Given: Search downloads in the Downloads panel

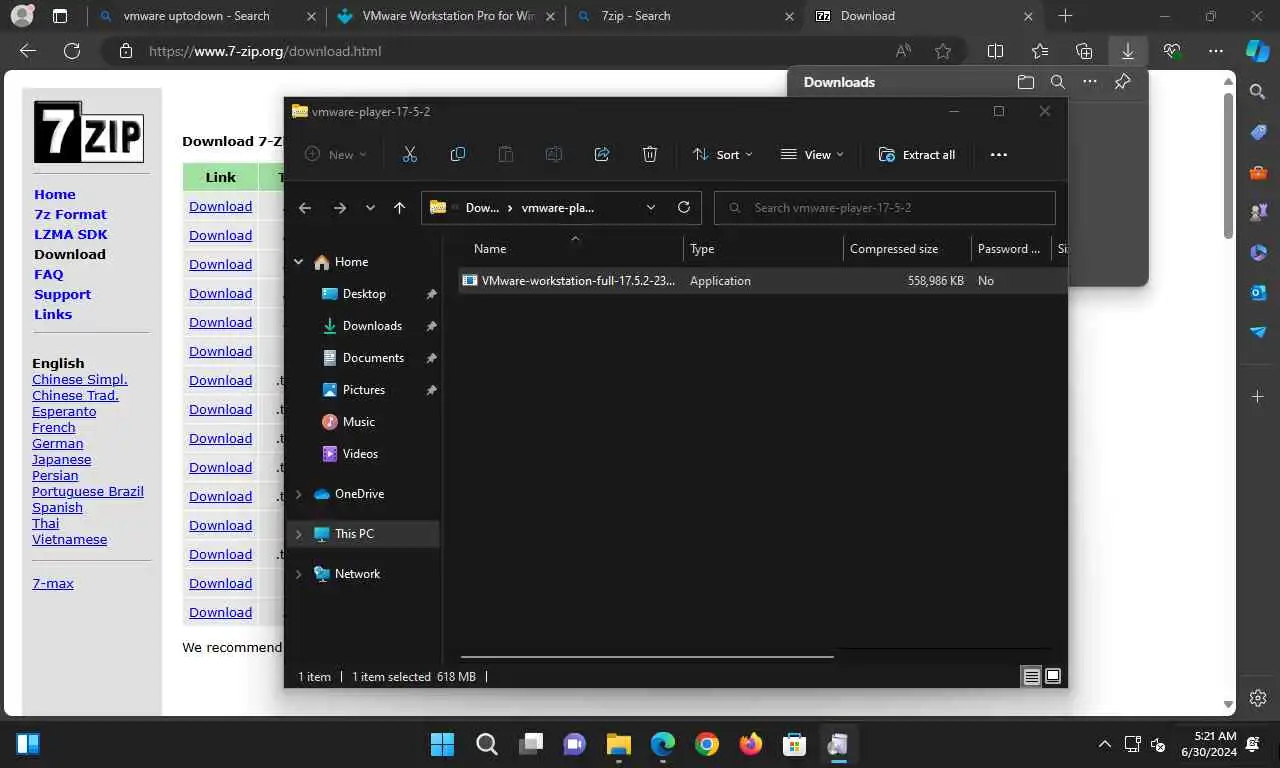Looking at the screenshot, I should click(1058, 82).
